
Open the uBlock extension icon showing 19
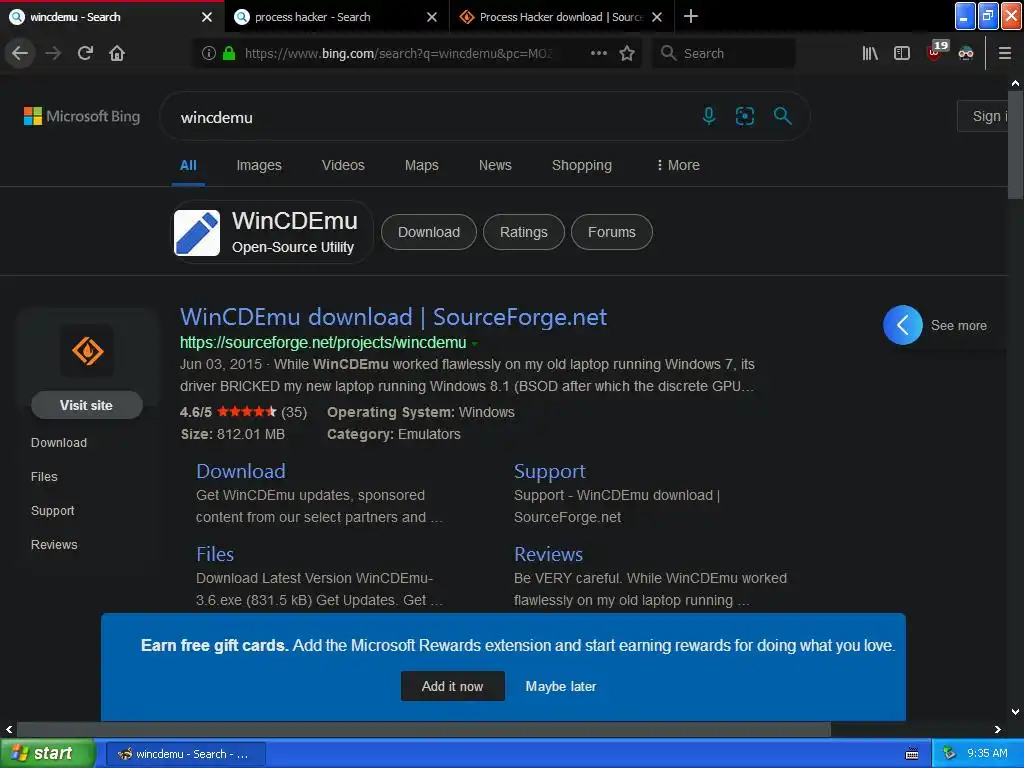pos(936,51)
